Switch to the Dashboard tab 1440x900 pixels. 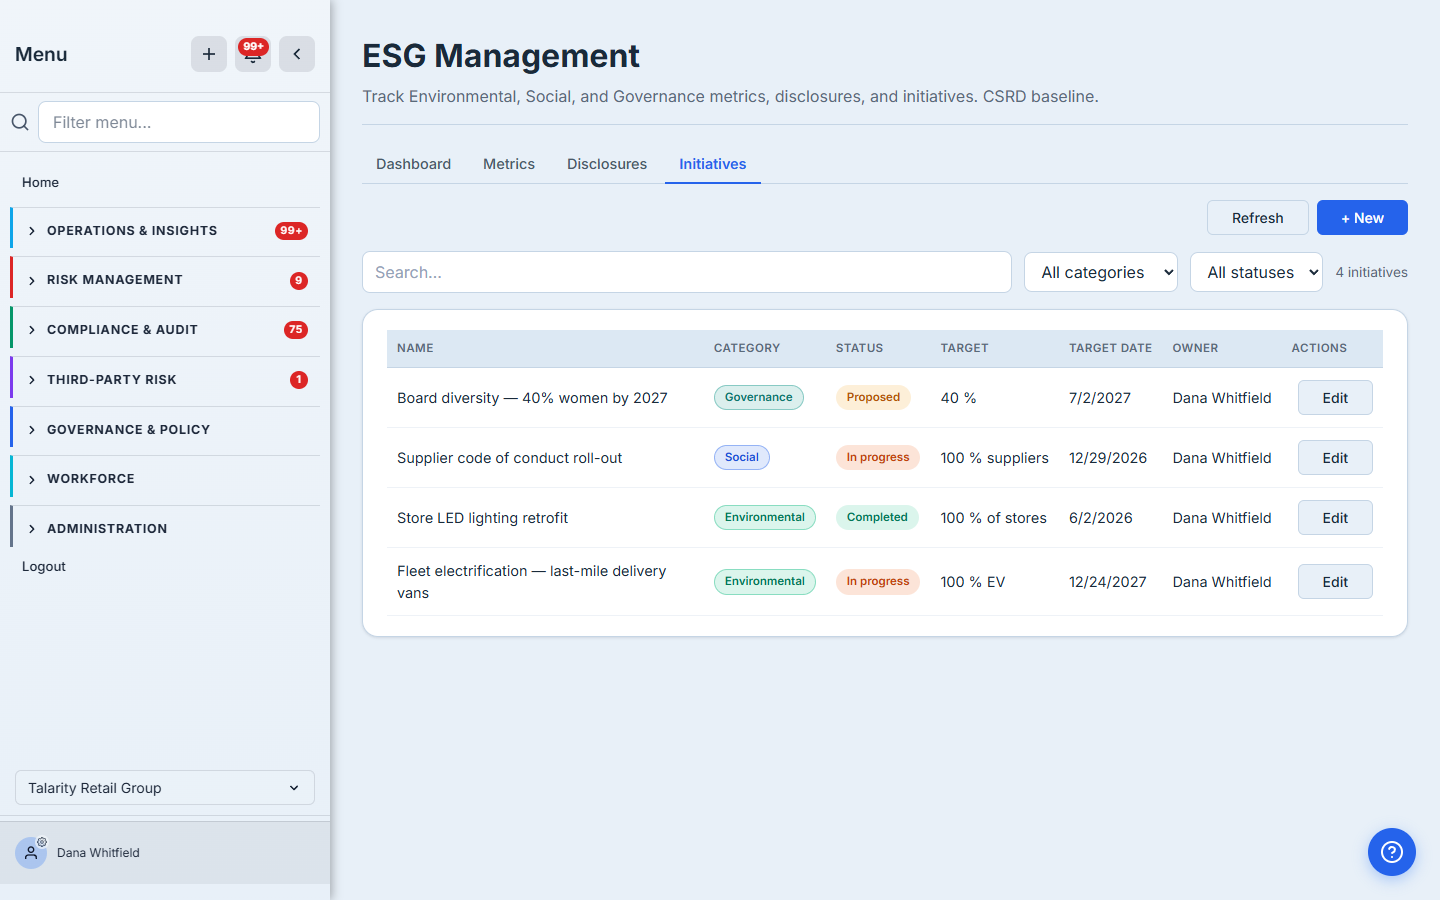click(x=413, y=164)
